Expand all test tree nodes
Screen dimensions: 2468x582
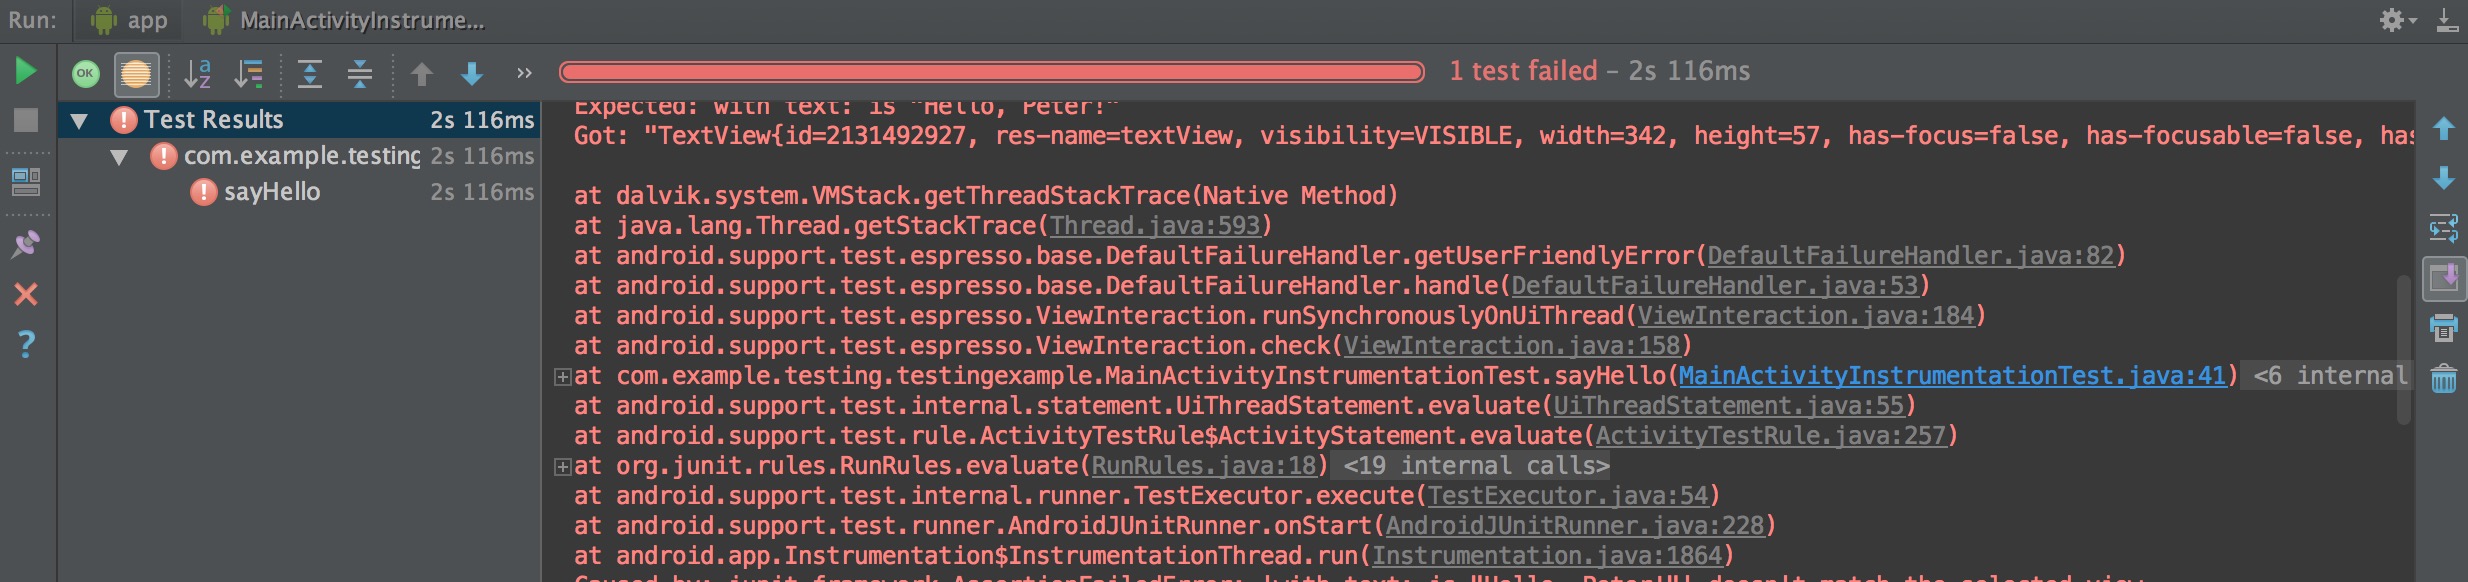310,73
